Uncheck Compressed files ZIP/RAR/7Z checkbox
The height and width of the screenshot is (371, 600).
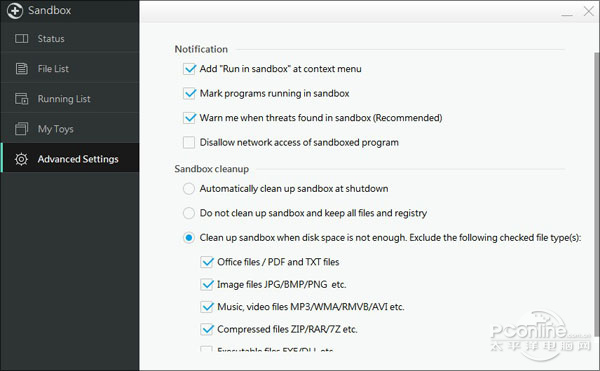[x=207, y=329]
